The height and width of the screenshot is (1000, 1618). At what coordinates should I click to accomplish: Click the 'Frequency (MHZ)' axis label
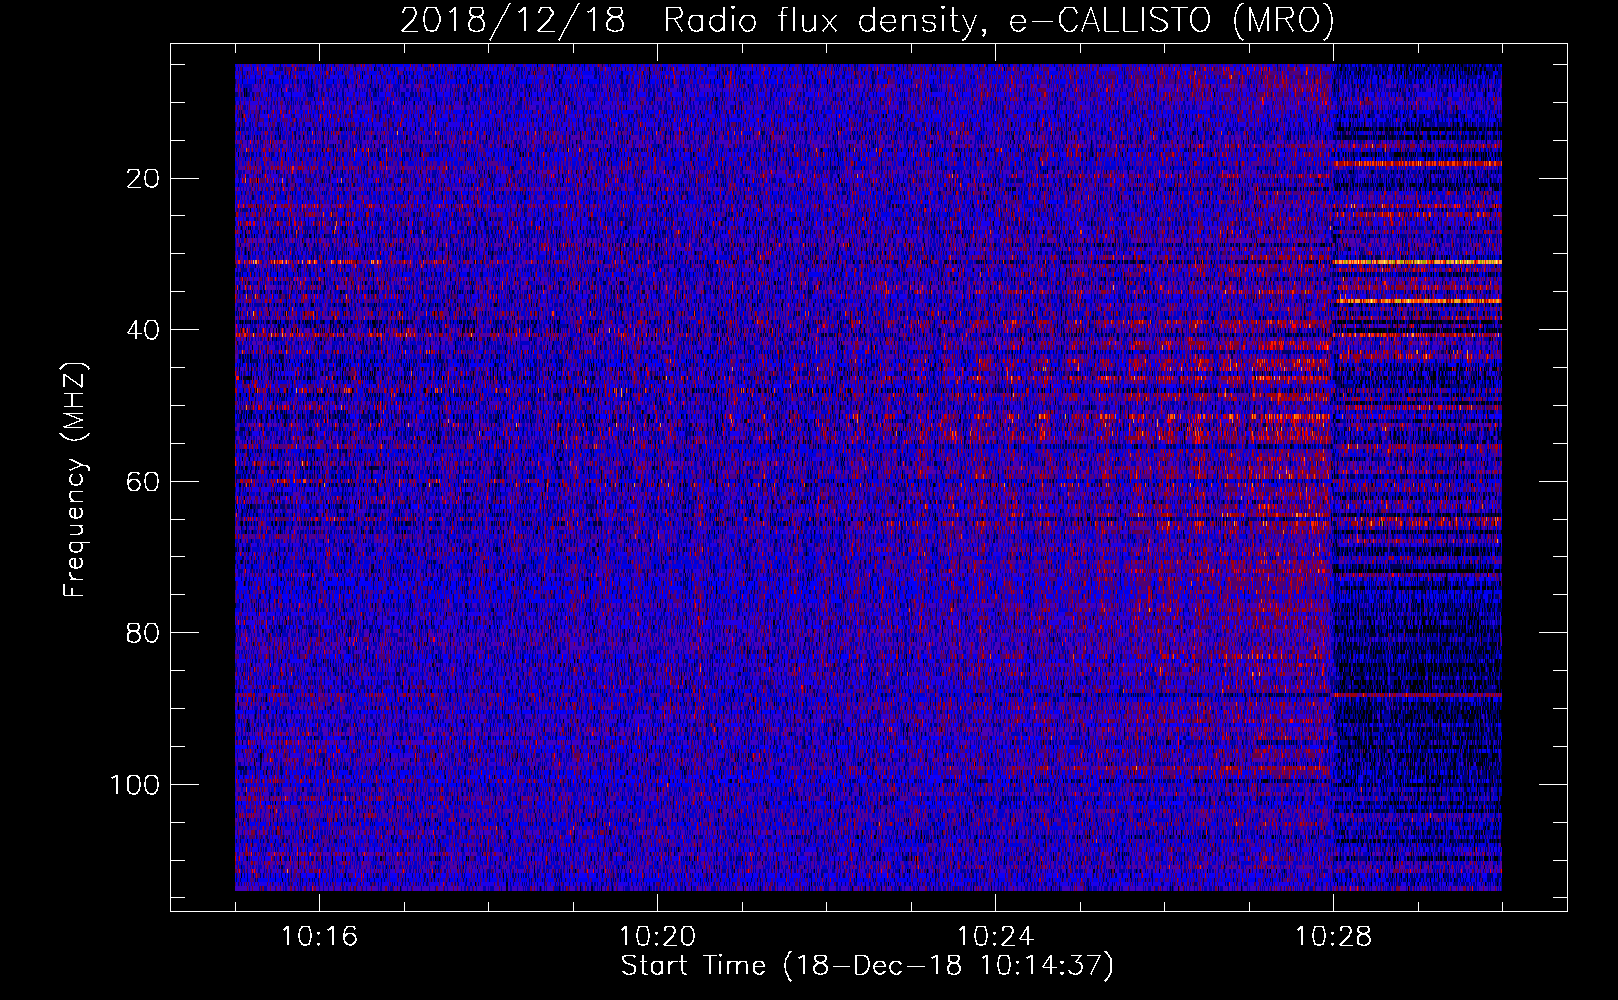76,480
